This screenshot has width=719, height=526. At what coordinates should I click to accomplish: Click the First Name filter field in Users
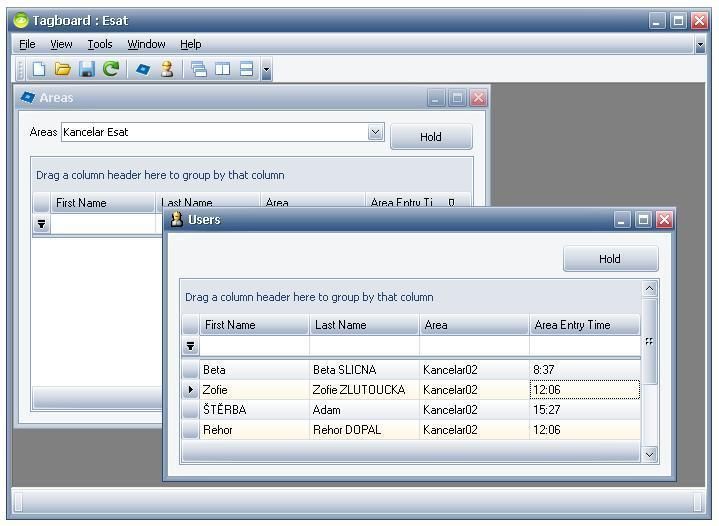254,346
